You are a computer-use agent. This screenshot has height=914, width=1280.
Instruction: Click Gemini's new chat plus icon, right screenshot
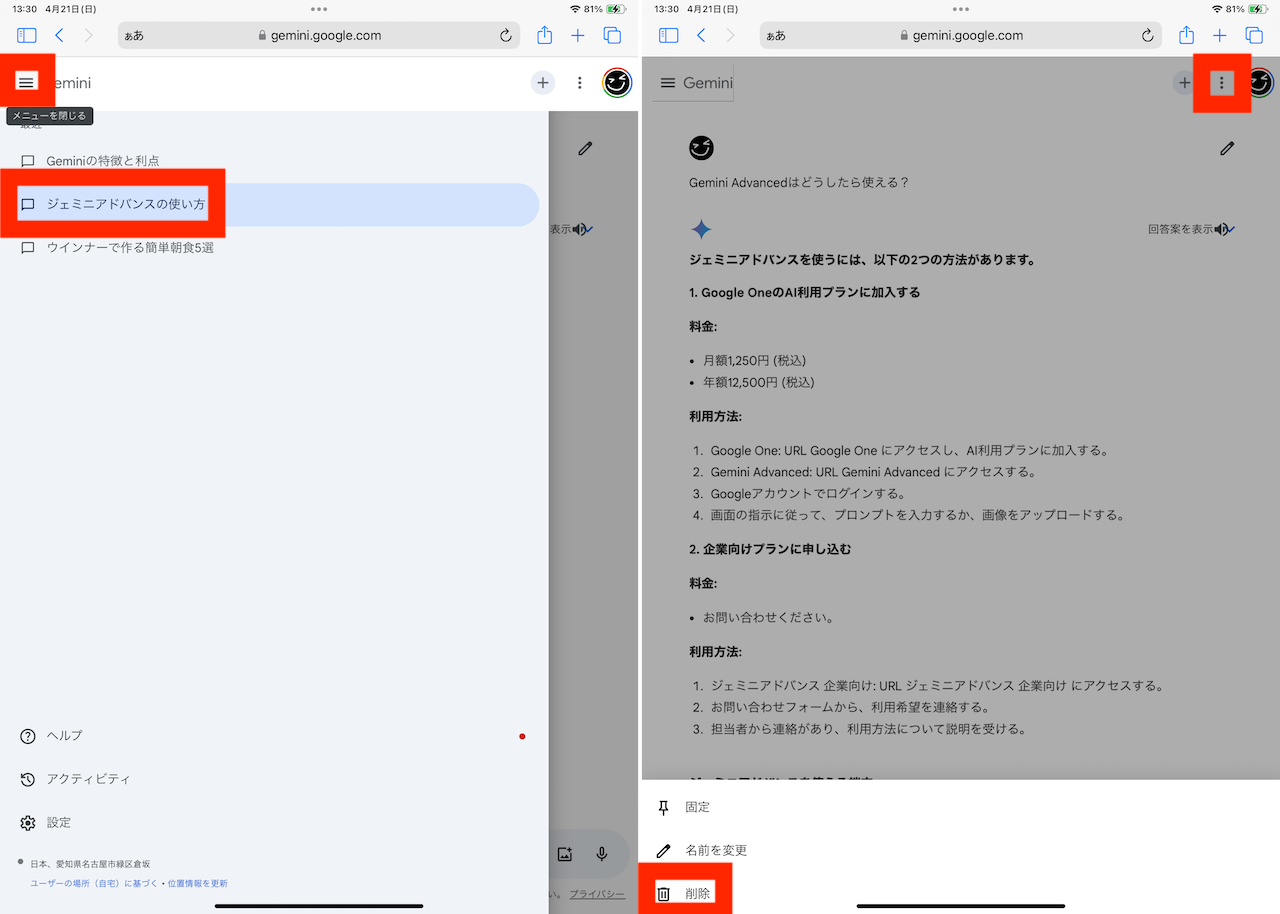pos(1184,83)
